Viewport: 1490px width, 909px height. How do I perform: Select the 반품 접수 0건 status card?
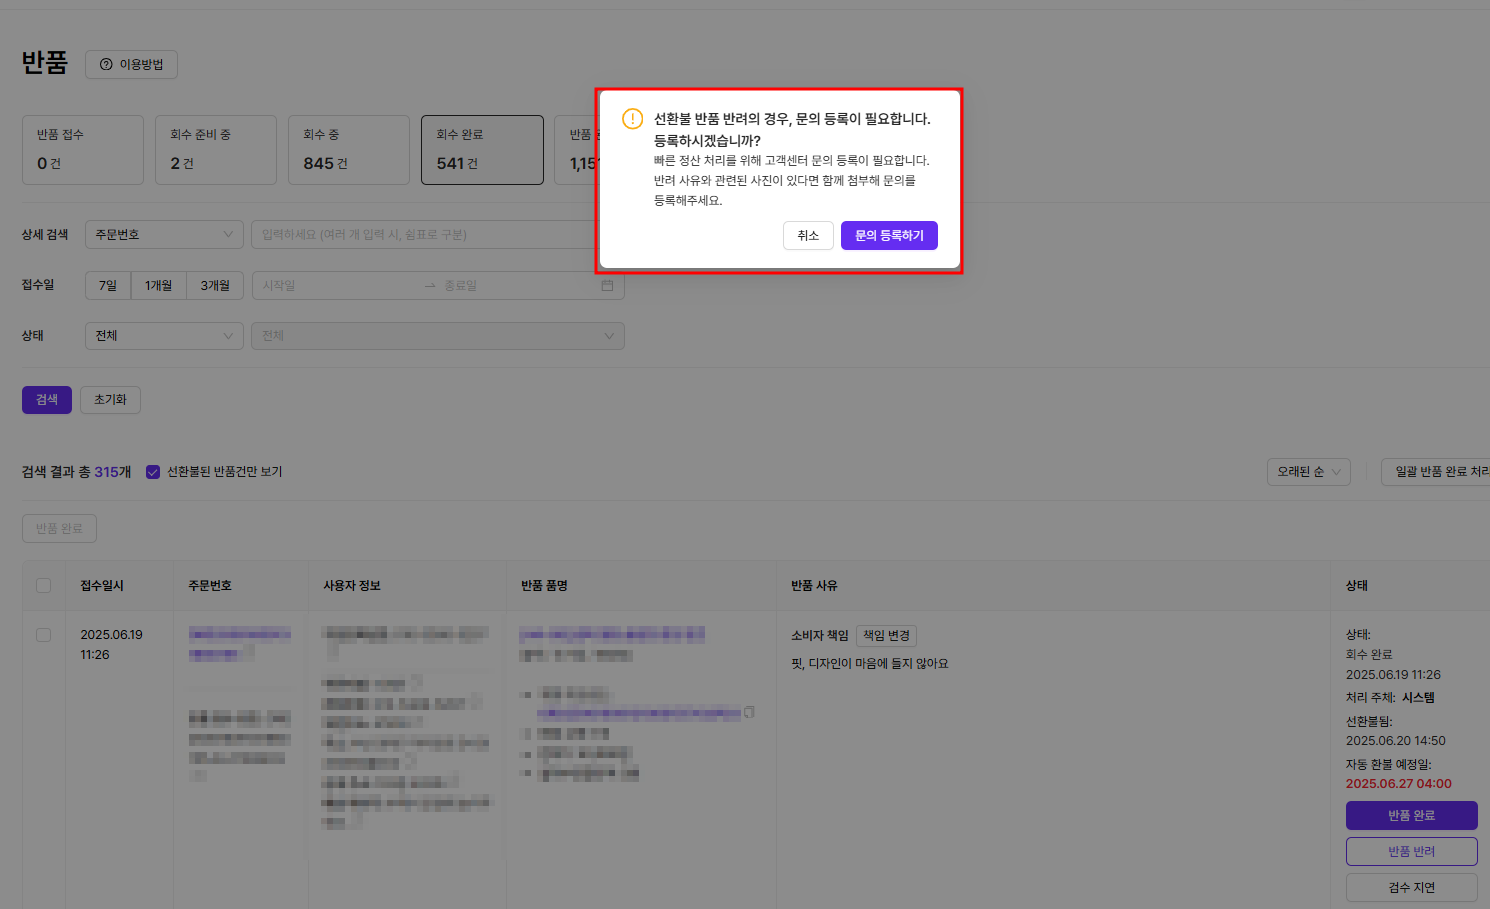83,150
